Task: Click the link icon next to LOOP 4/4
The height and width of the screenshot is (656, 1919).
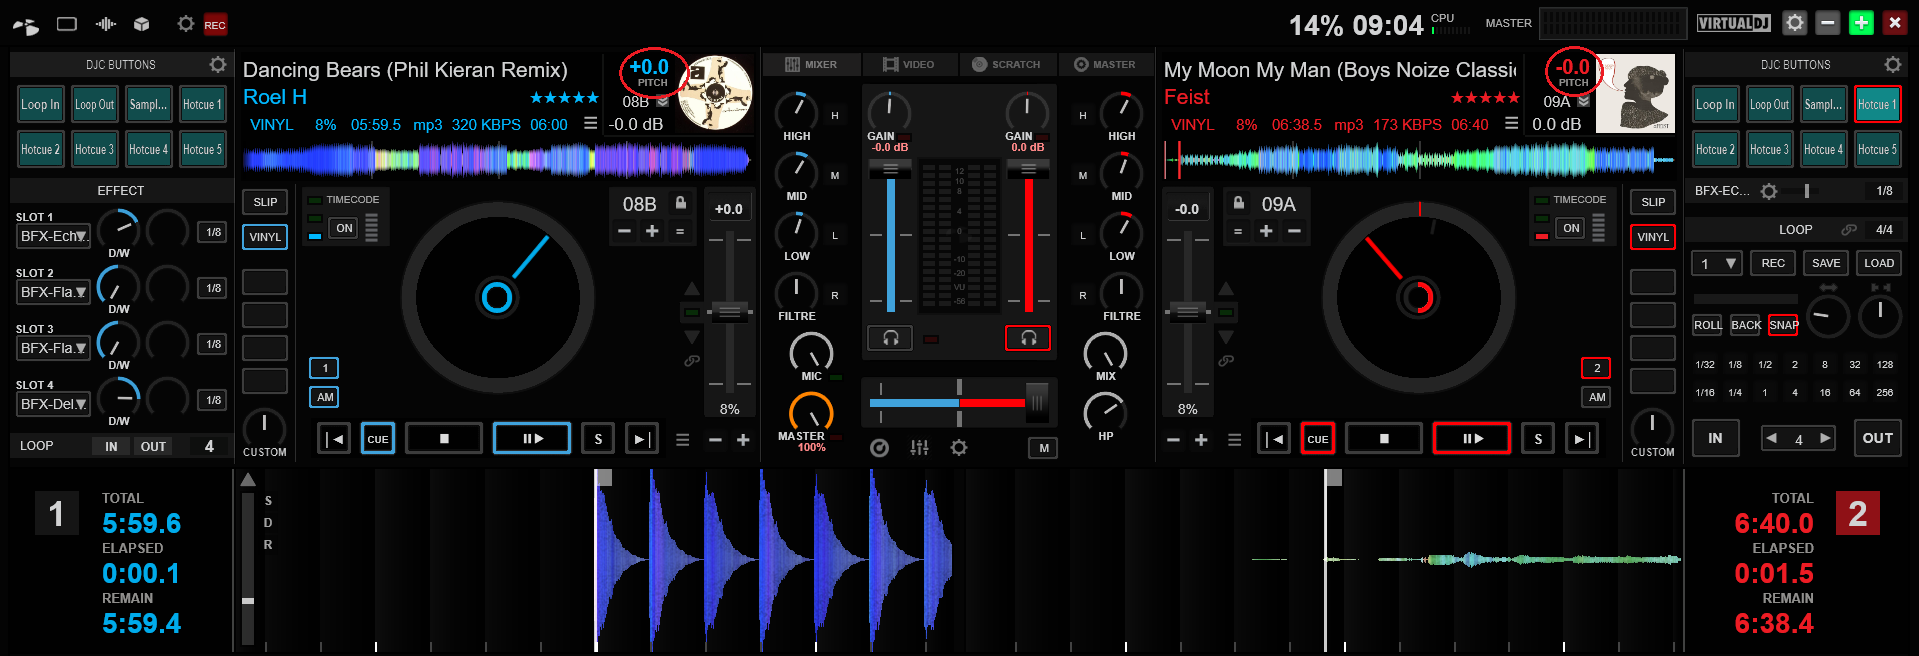Action: (1849, 229)
